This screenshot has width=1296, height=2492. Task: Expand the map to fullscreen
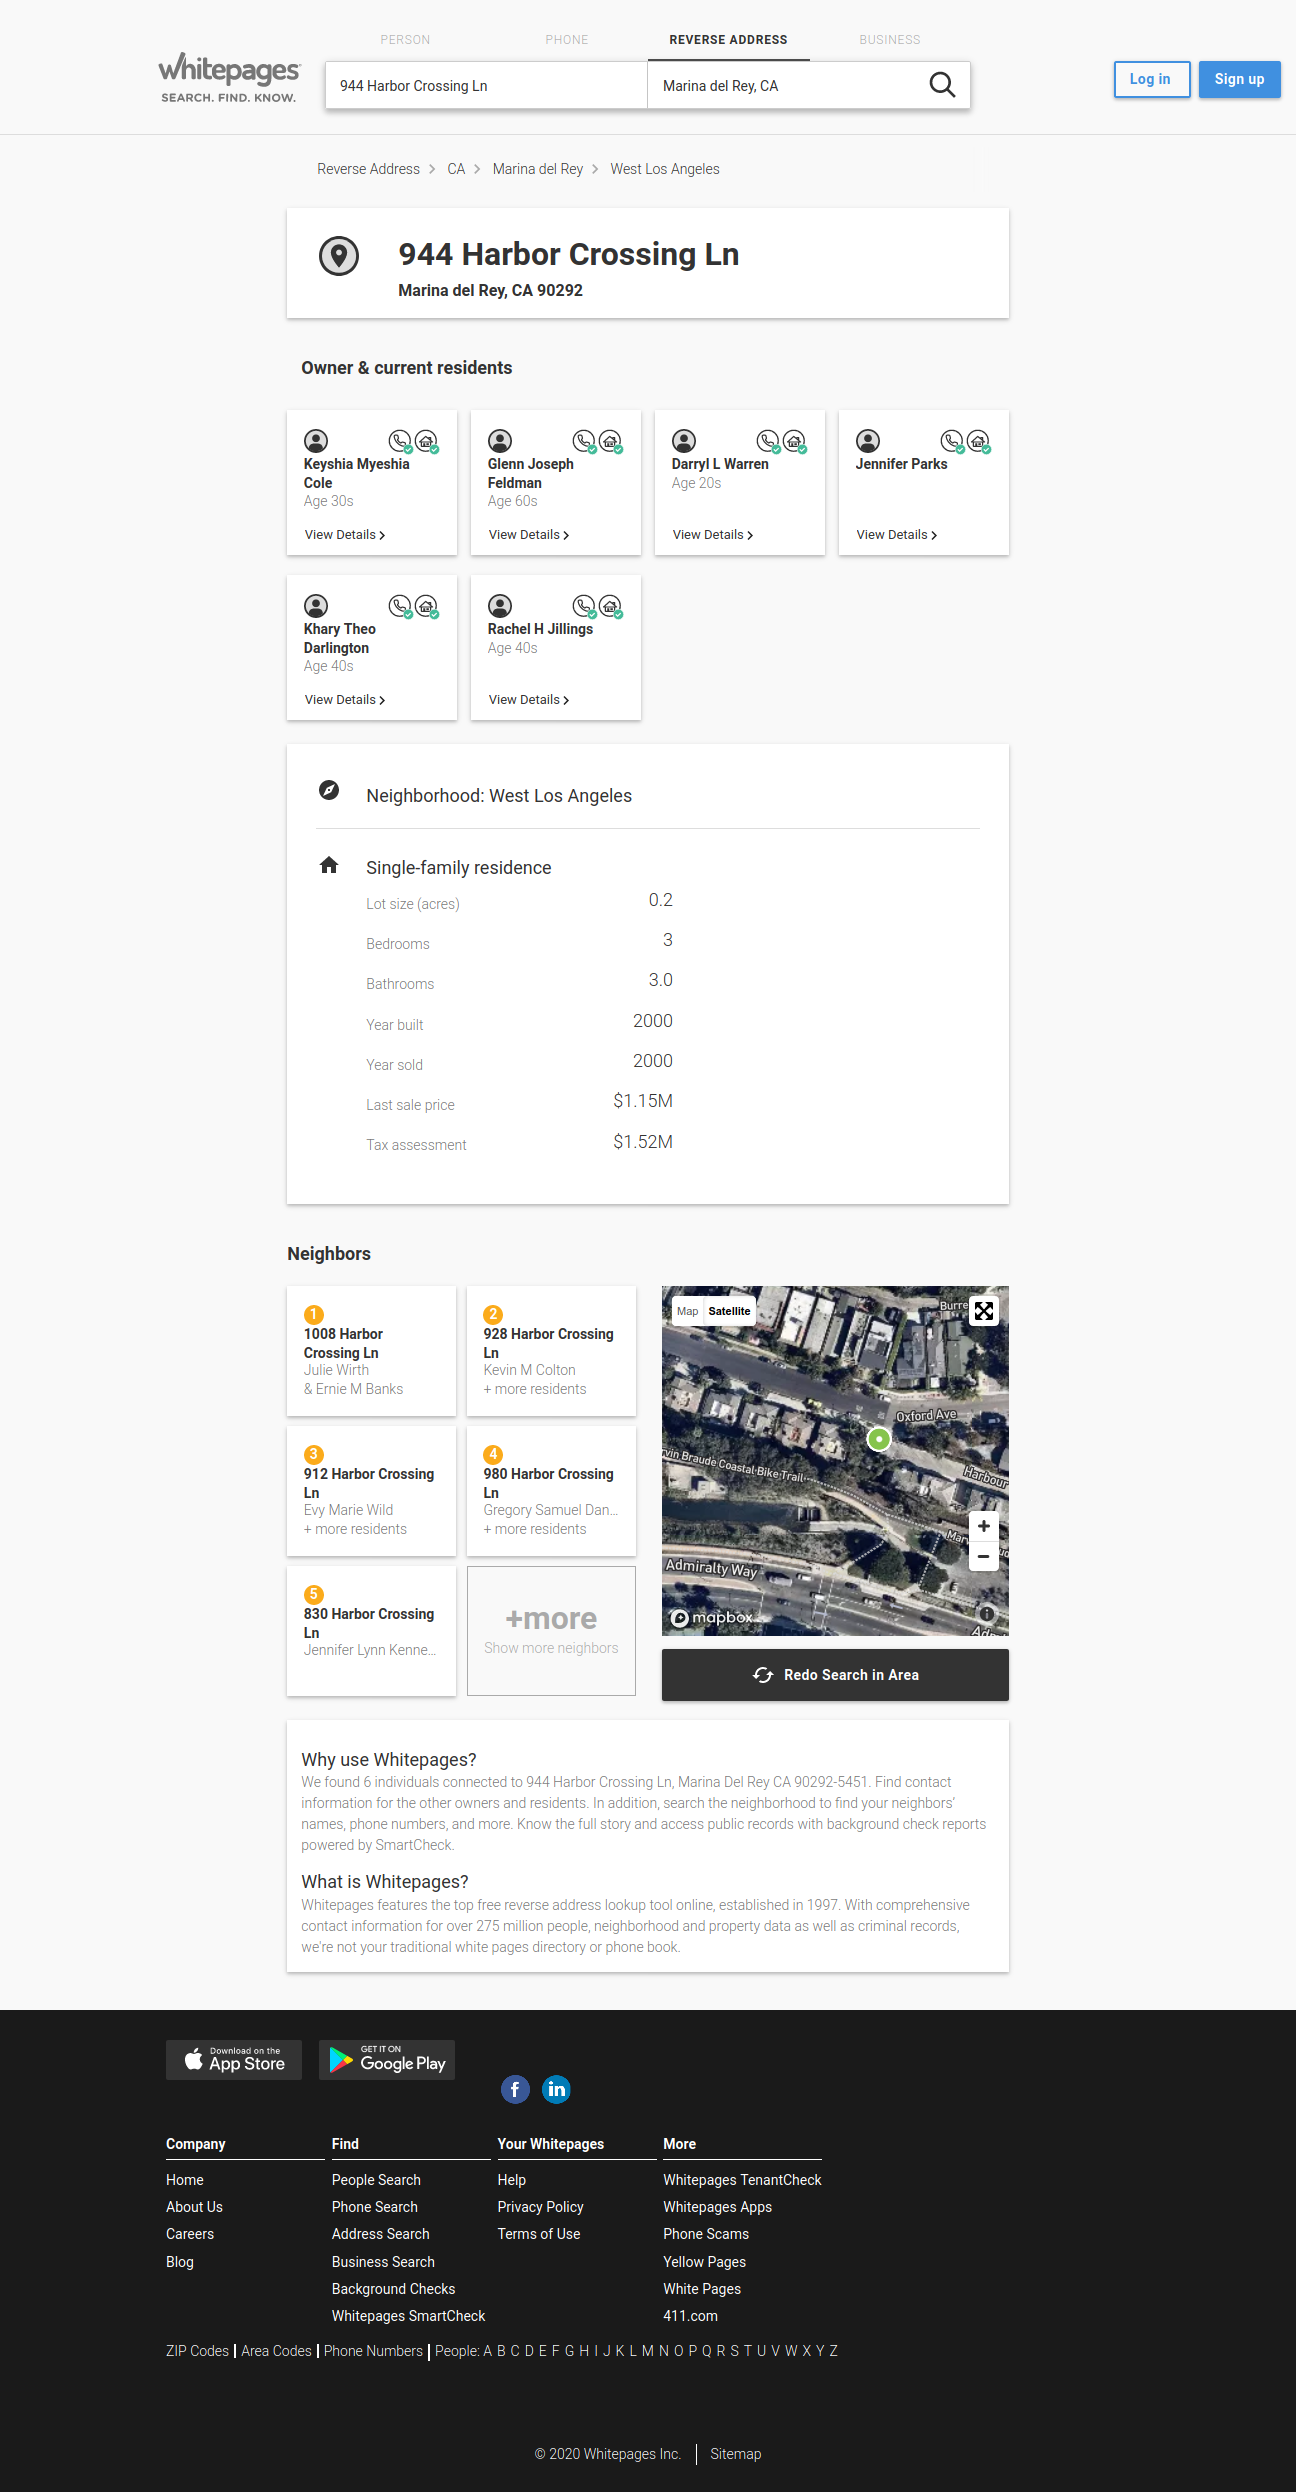pos(984,1311)
